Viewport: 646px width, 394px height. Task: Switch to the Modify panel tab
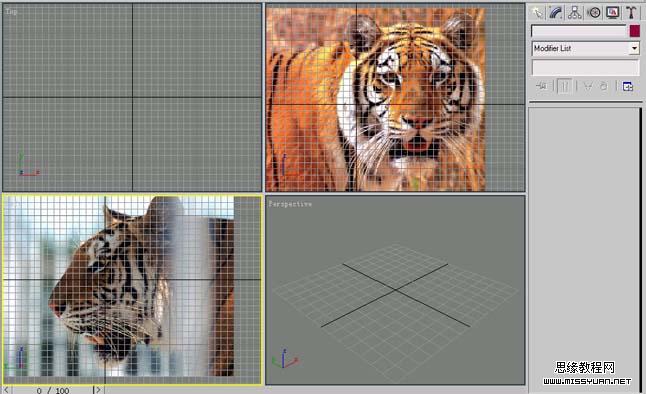[556, 13]
